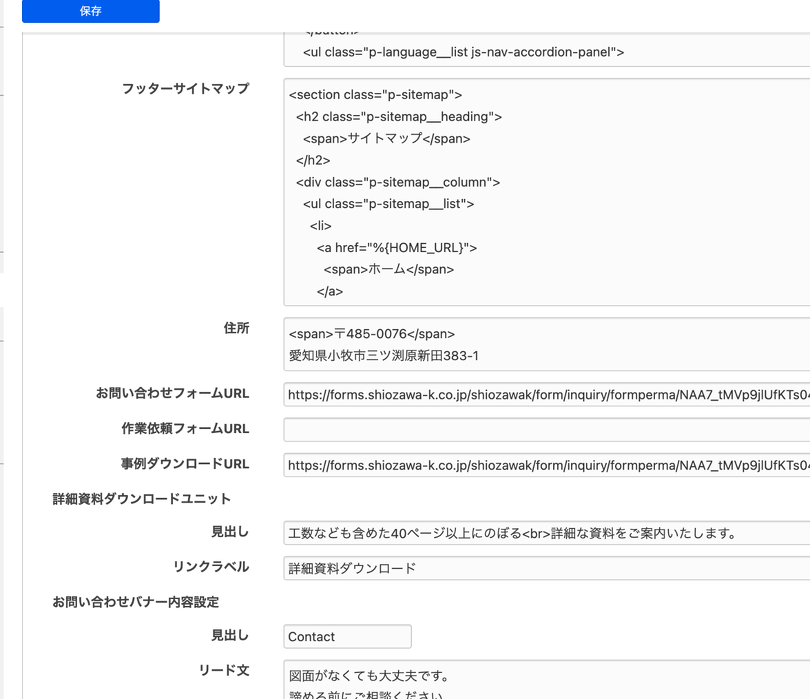This screenshot has width=810, height=699.
Task: Place cursor on the 〒485-0076 postal code line
Action: (371, 334)
